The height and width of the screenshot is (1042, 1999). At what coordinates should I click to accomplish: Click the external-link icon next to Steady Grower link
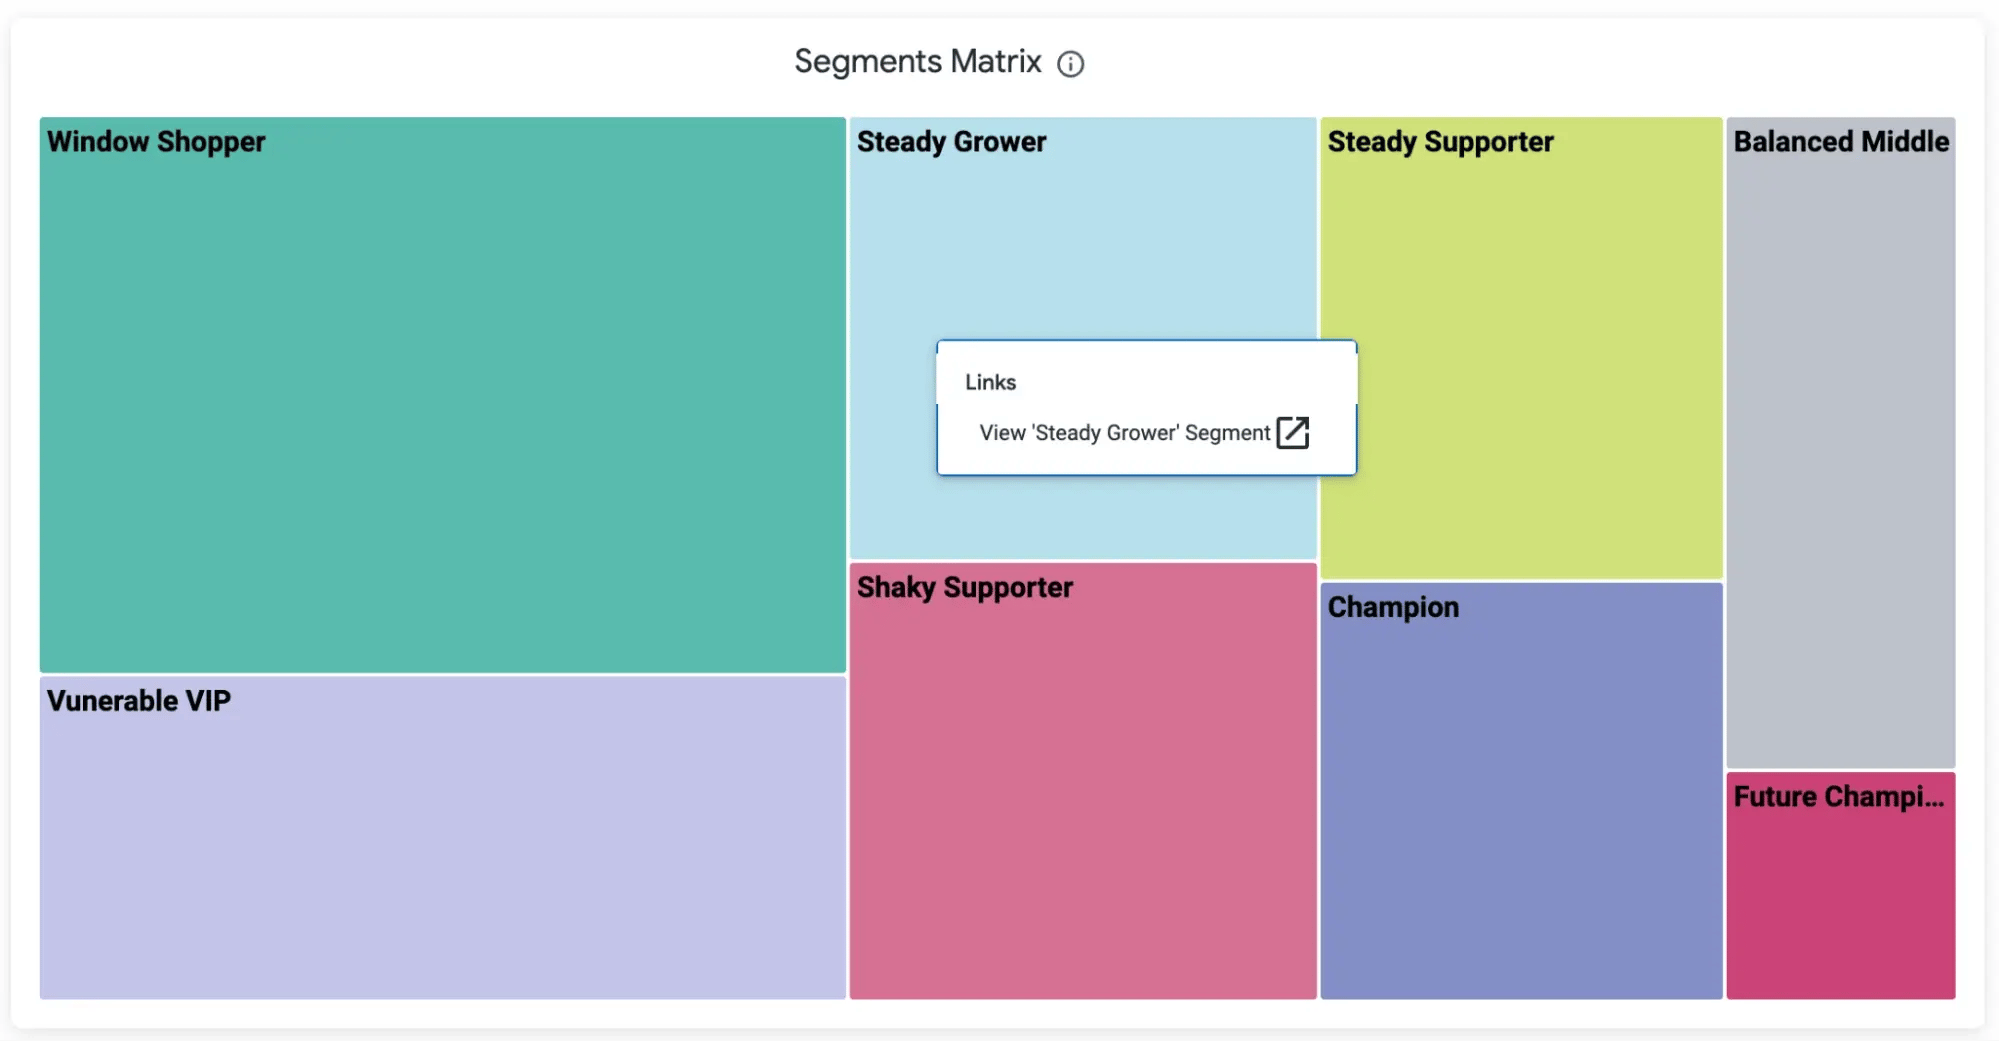1294,433
